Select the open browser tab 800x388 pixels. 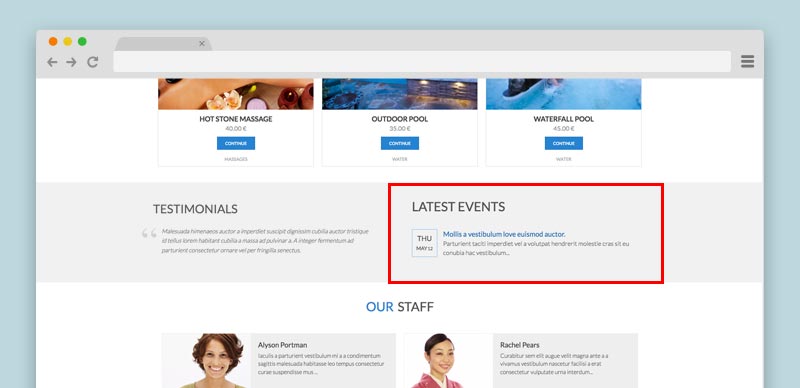point(163,44)
